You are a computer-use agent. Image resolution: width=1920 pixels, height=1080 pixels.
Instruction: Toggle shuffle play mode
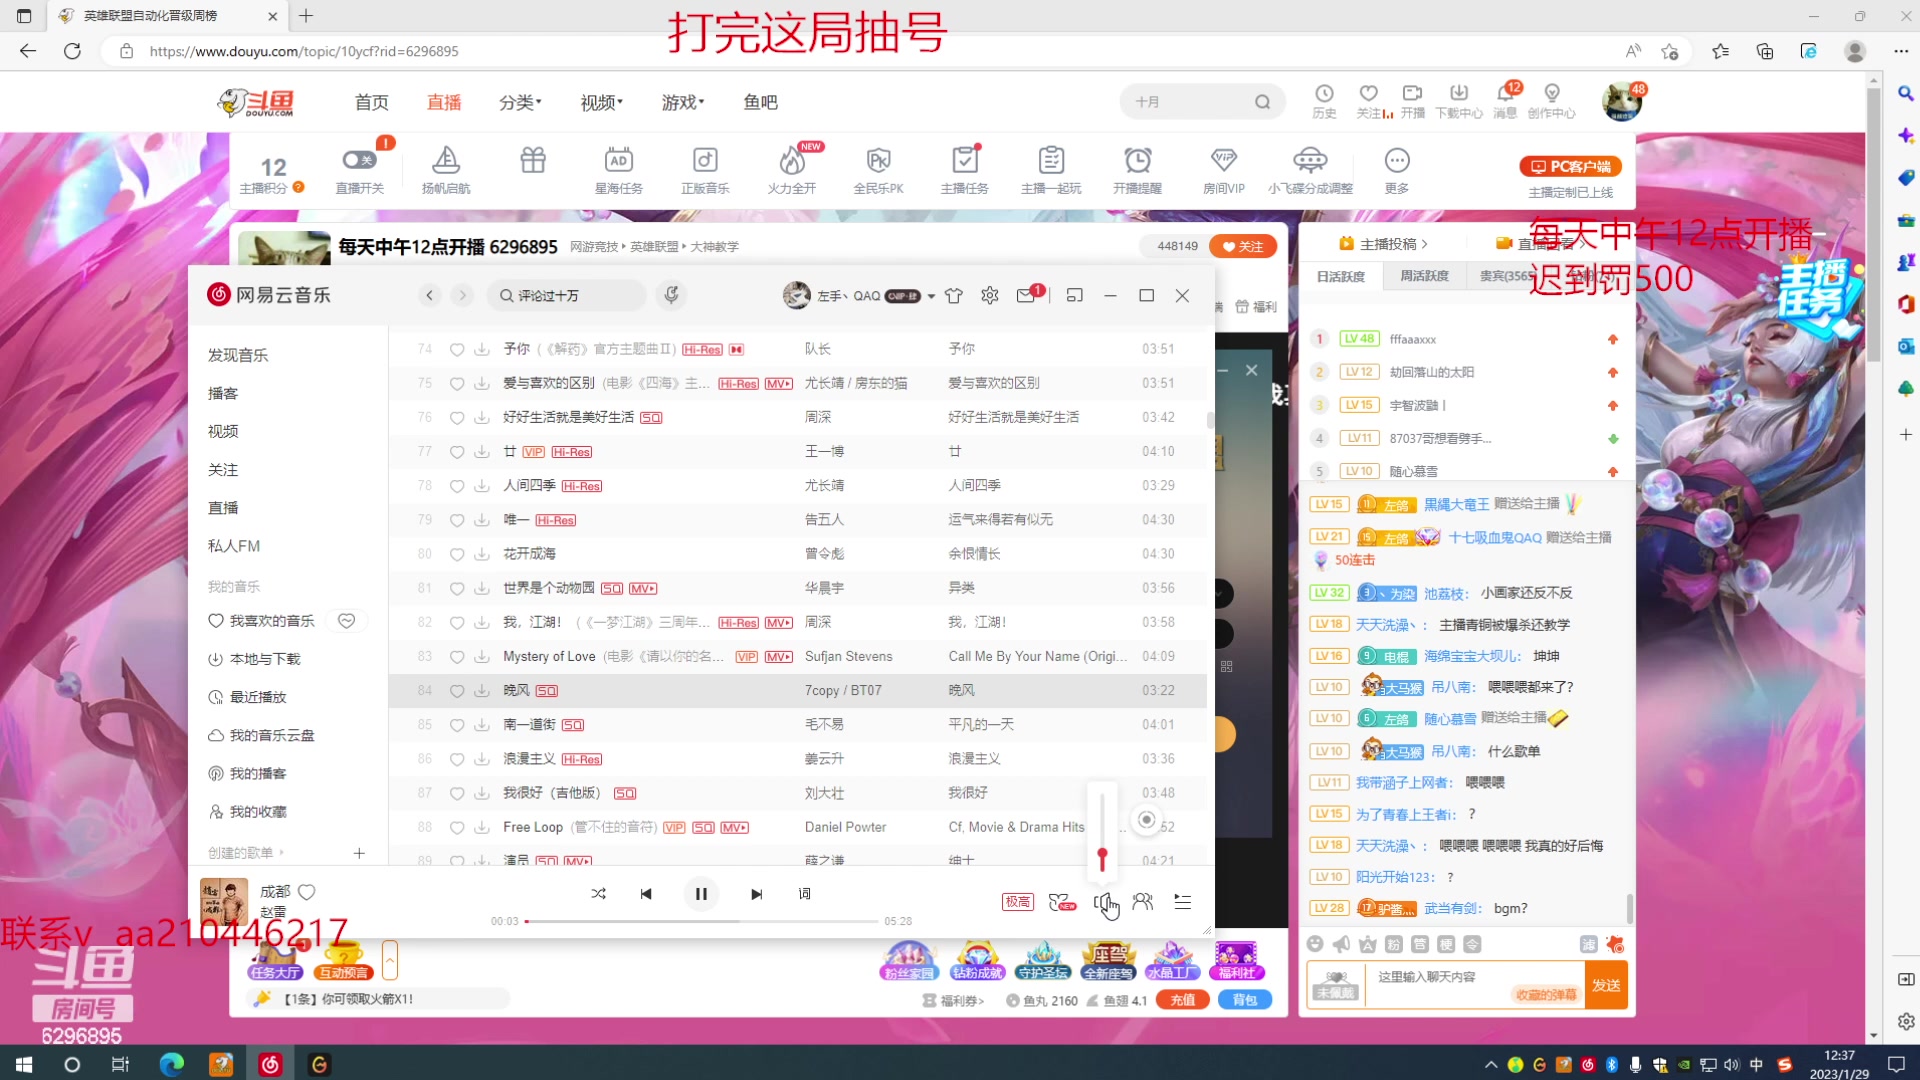tap(598, 894)
